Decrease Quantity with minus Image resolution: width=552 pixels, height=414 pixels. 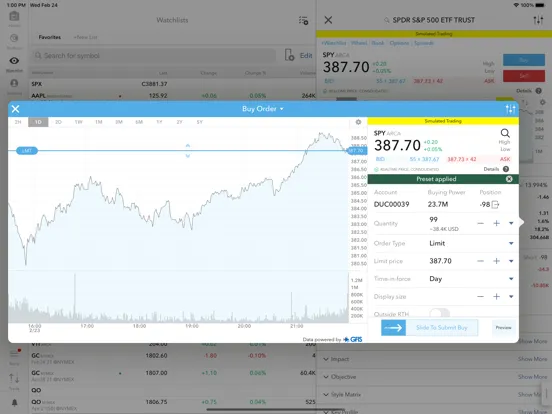point(480,223)
